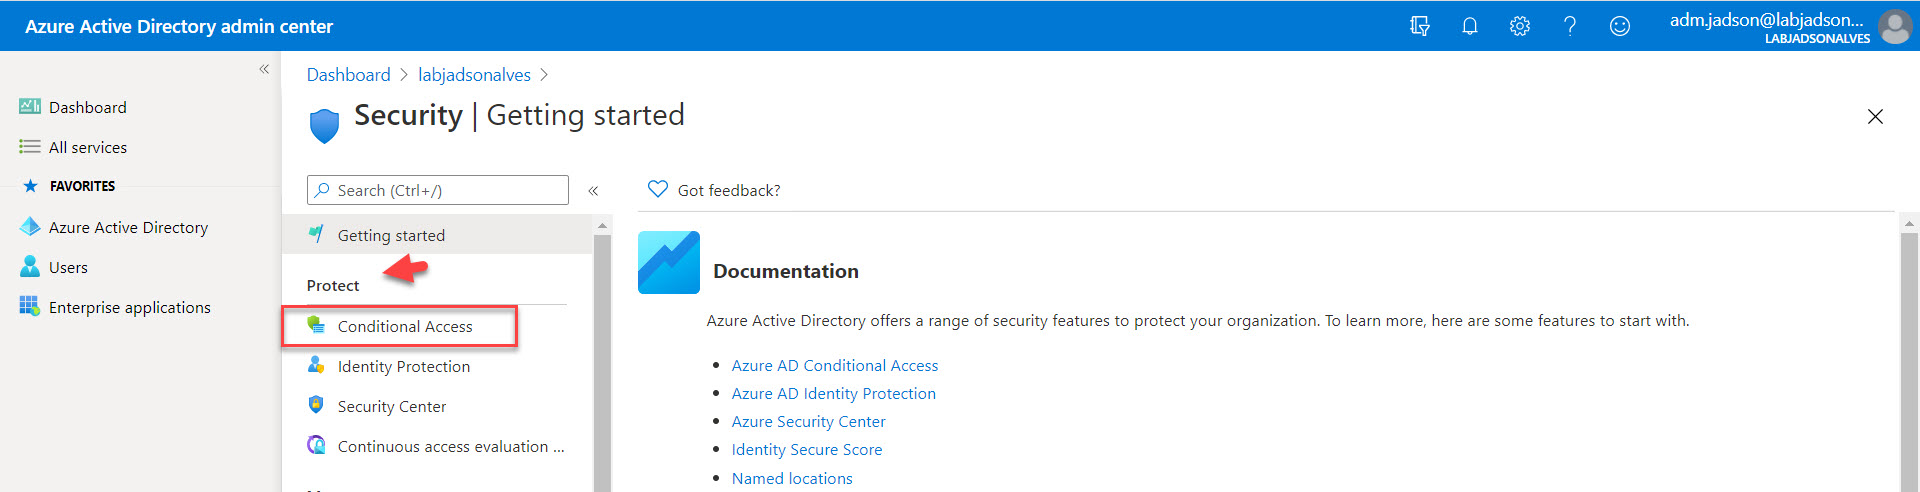Image resolution: width=1920 pixels, height=492 pixels.
Task: Select Identity Protection menu item
Action: coord(403,367)
